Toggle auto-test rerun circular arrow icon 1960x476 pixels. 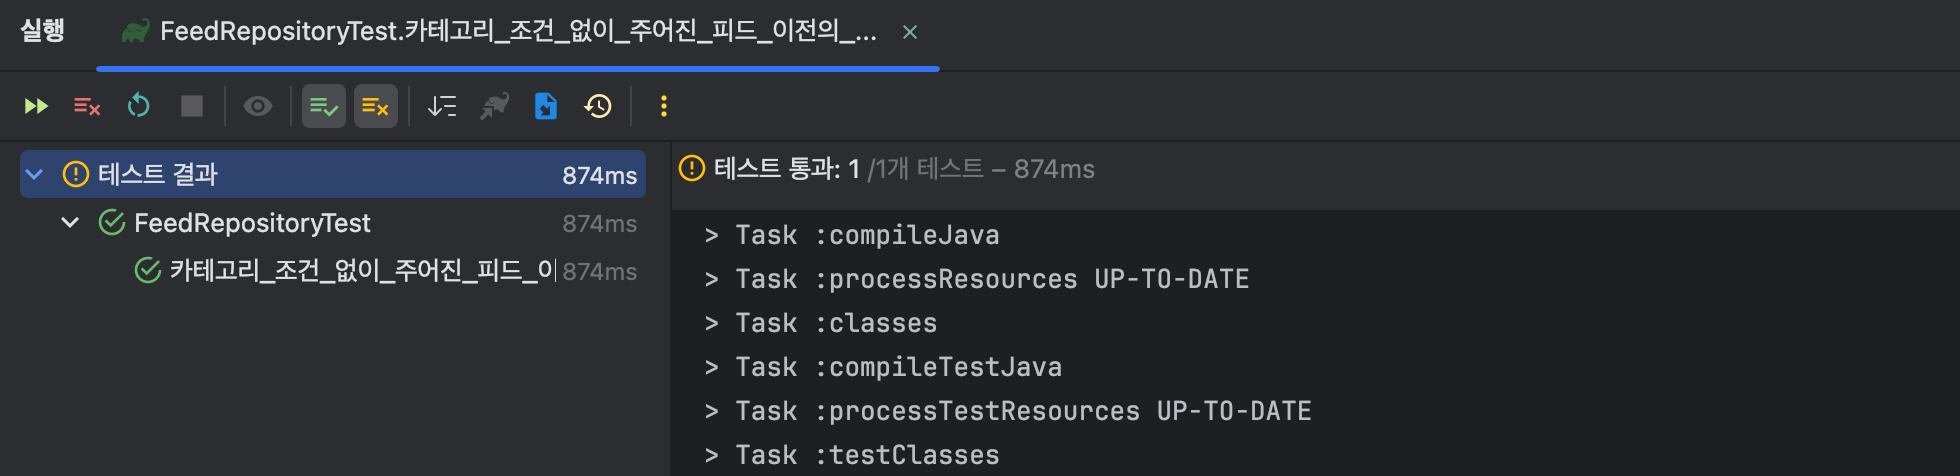(139, 106)
